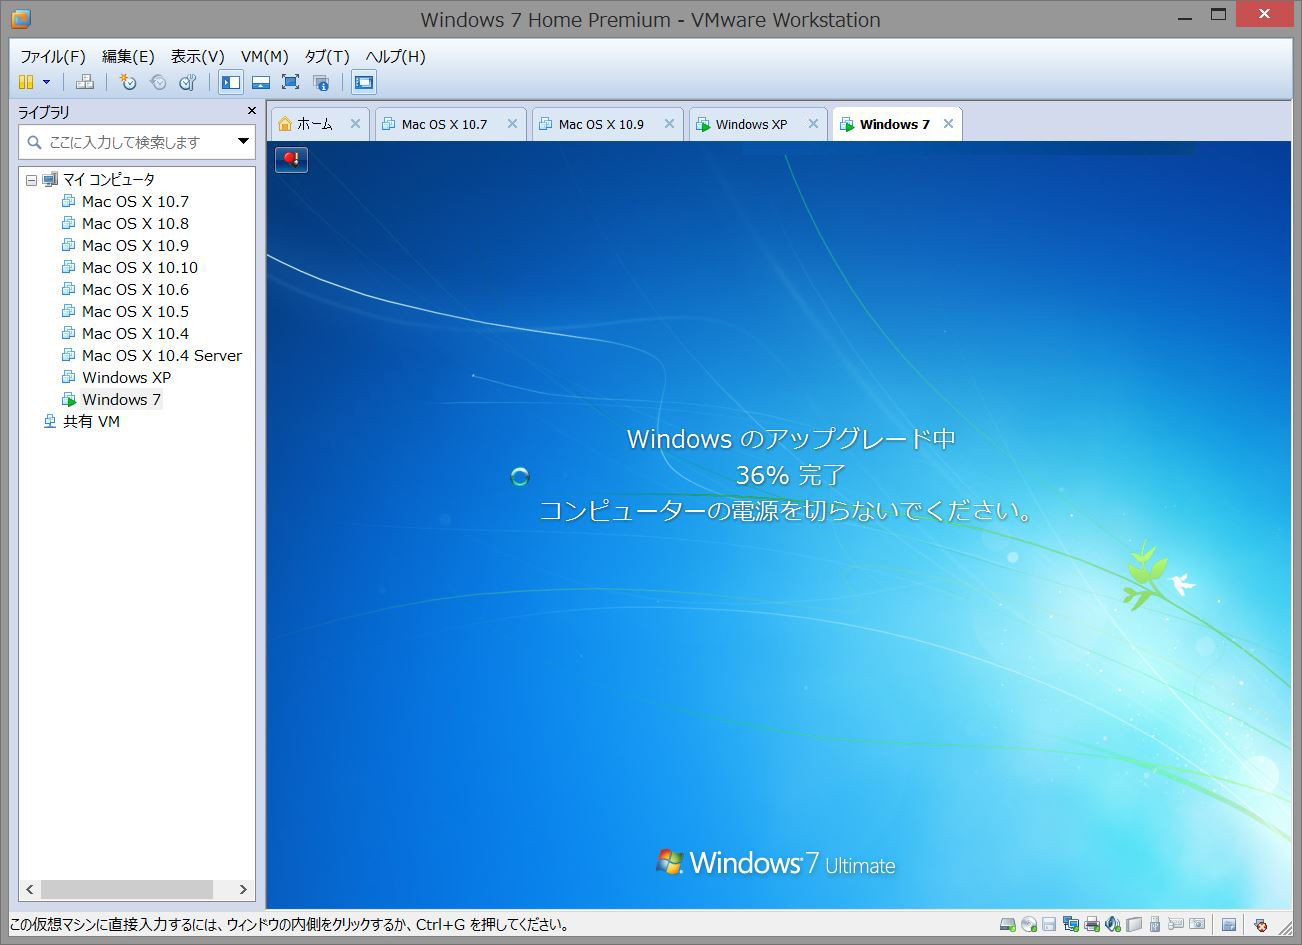Select Windows XP in library tree
1302x945 pixels.
coord(126,377)
